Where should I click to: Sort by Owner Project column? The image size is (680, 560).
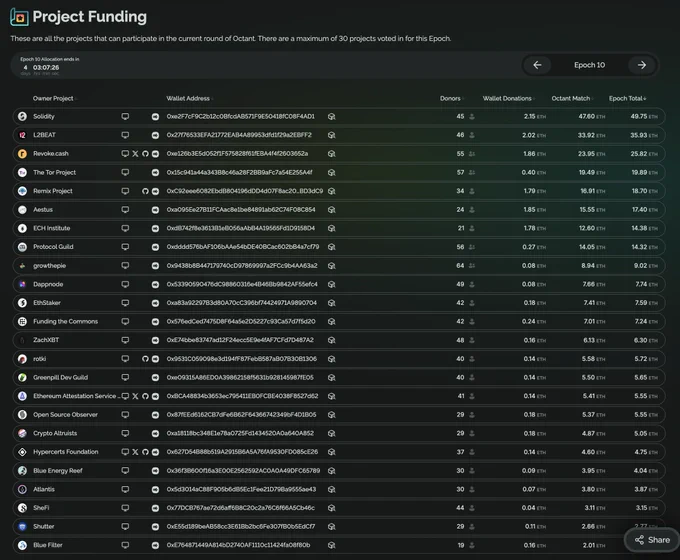(54, 98)
